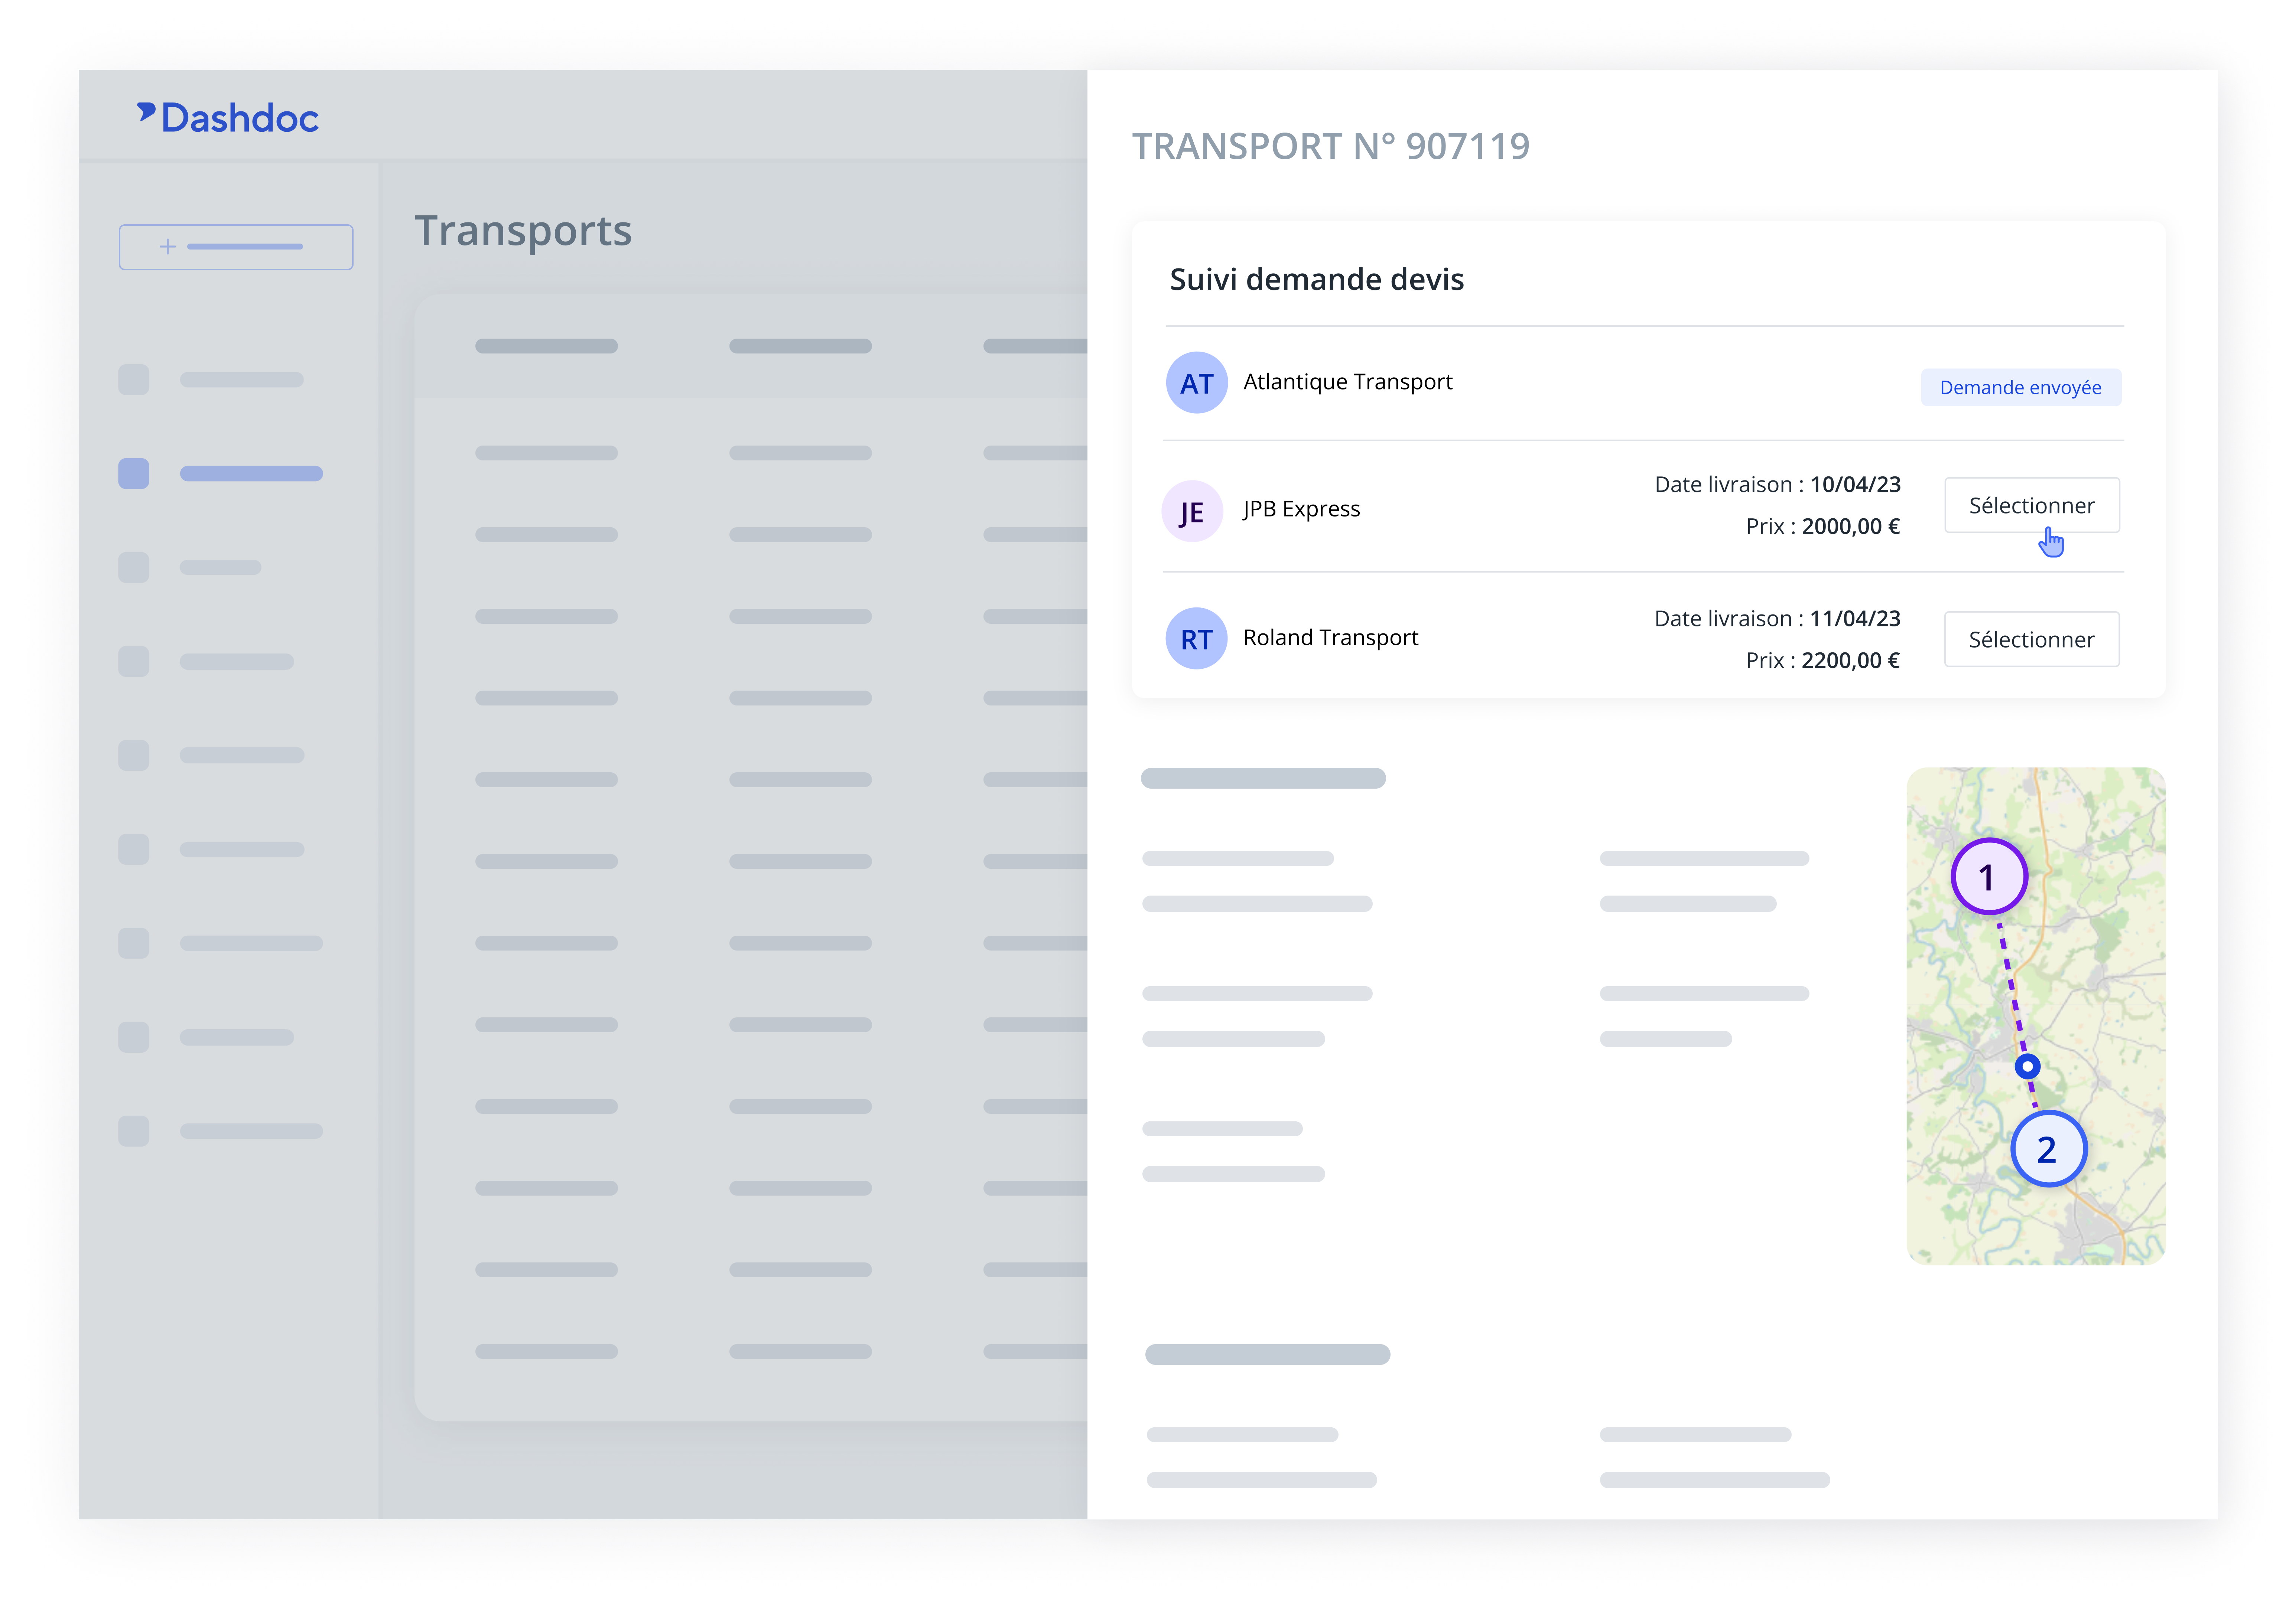Click the Date livraison : 10/04/23 text

click(x=1777, y=485)
